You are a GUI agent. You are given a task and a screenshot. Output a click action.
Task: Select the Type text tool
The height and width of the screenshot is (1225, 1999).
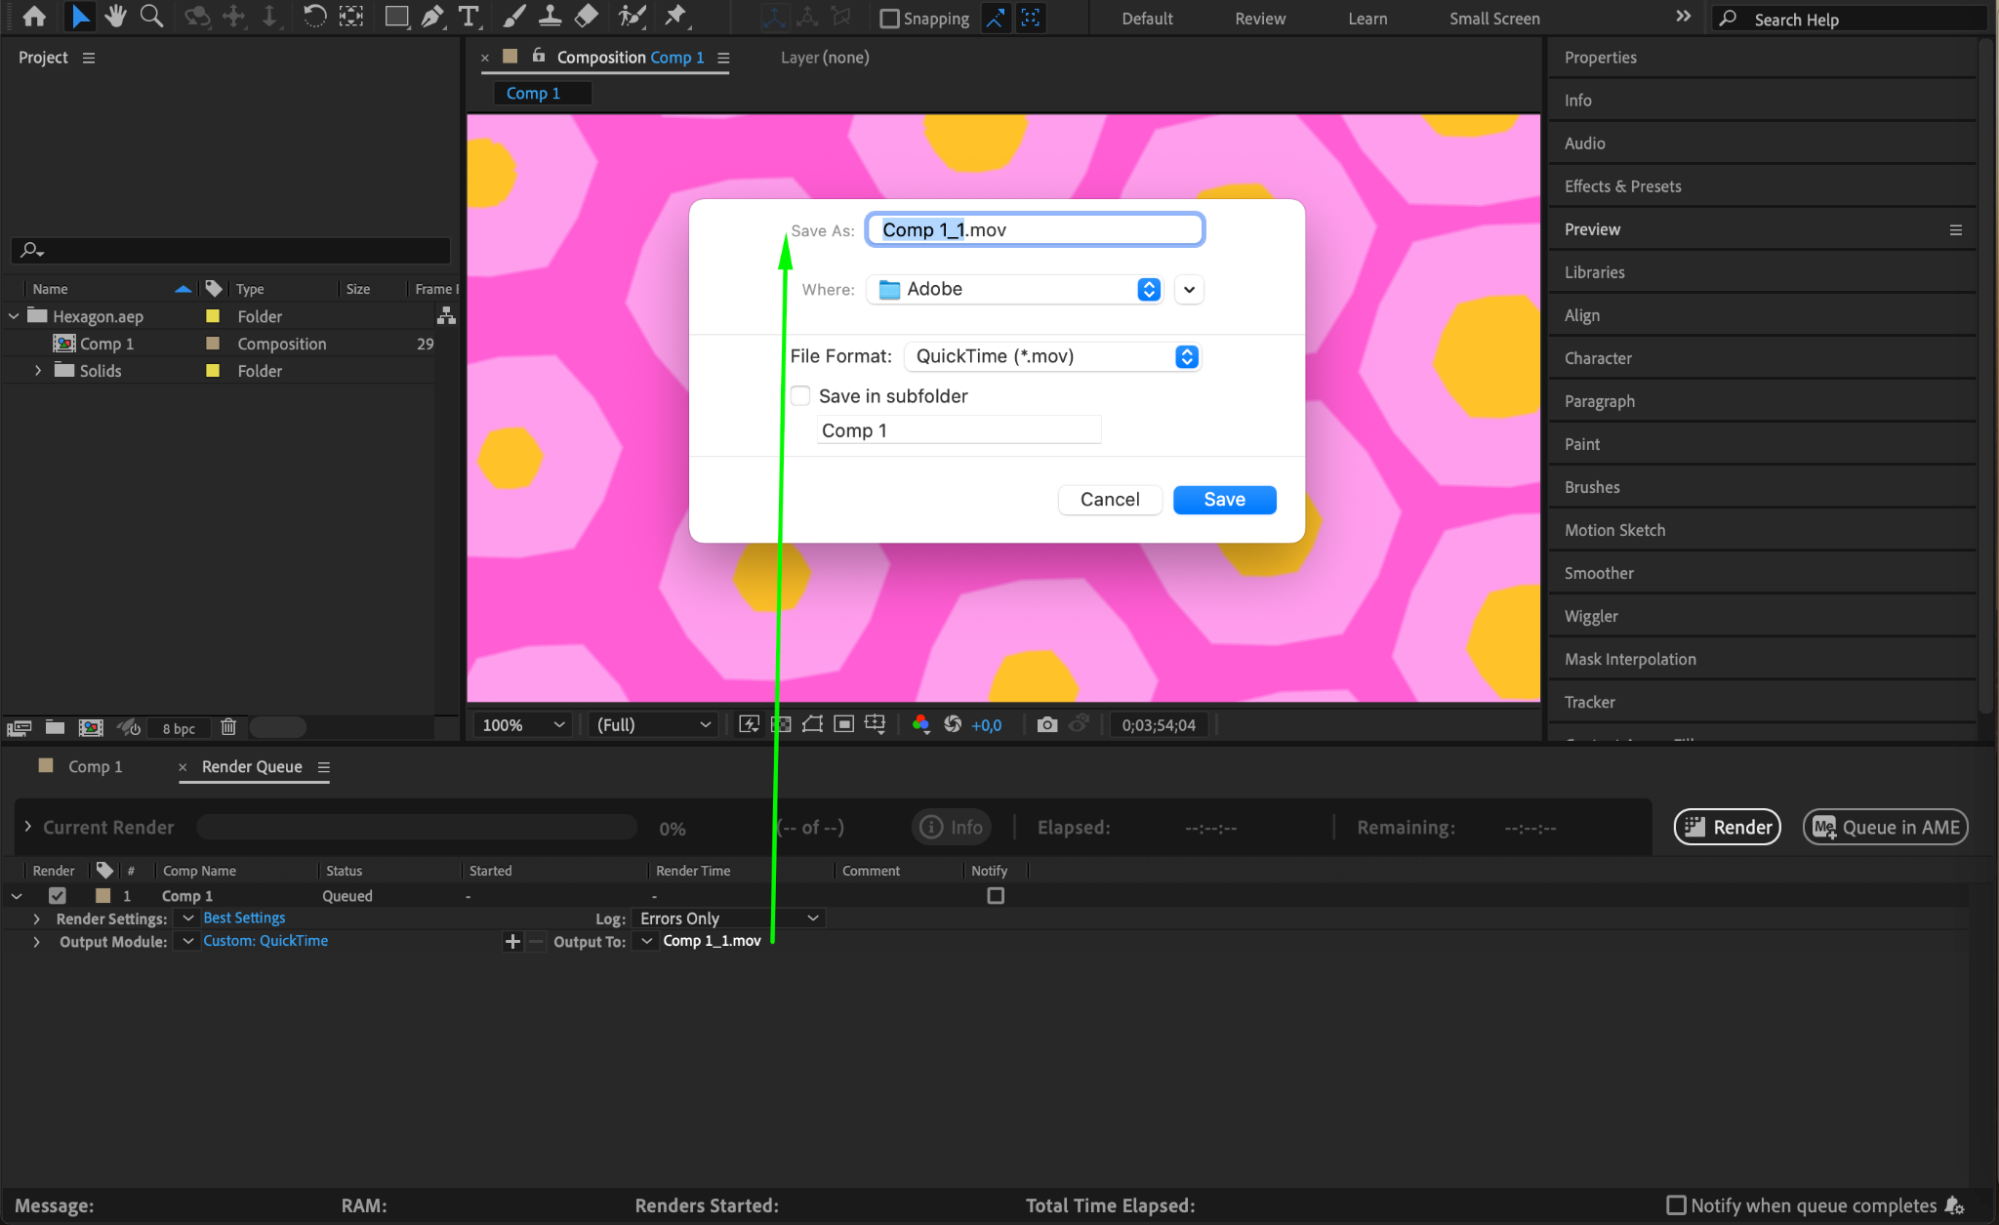click(x=468, y=16)
